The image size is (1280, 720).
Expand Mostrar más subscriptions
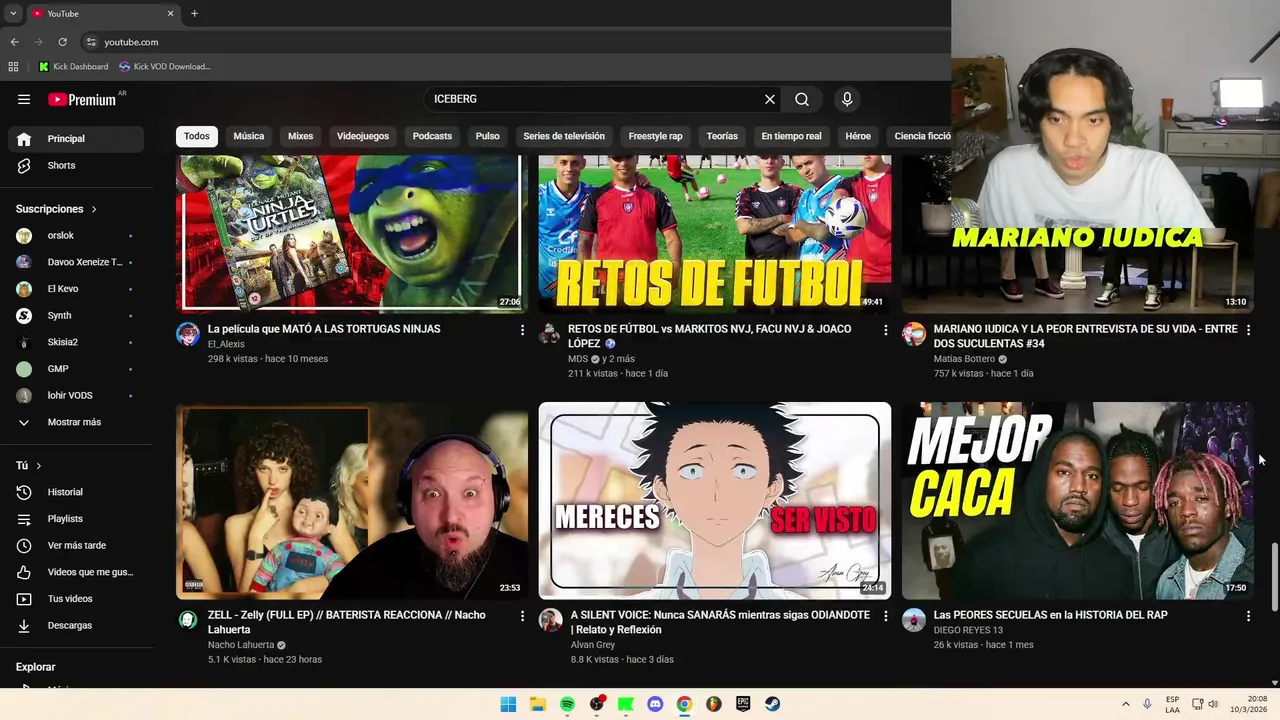point(76,422)
